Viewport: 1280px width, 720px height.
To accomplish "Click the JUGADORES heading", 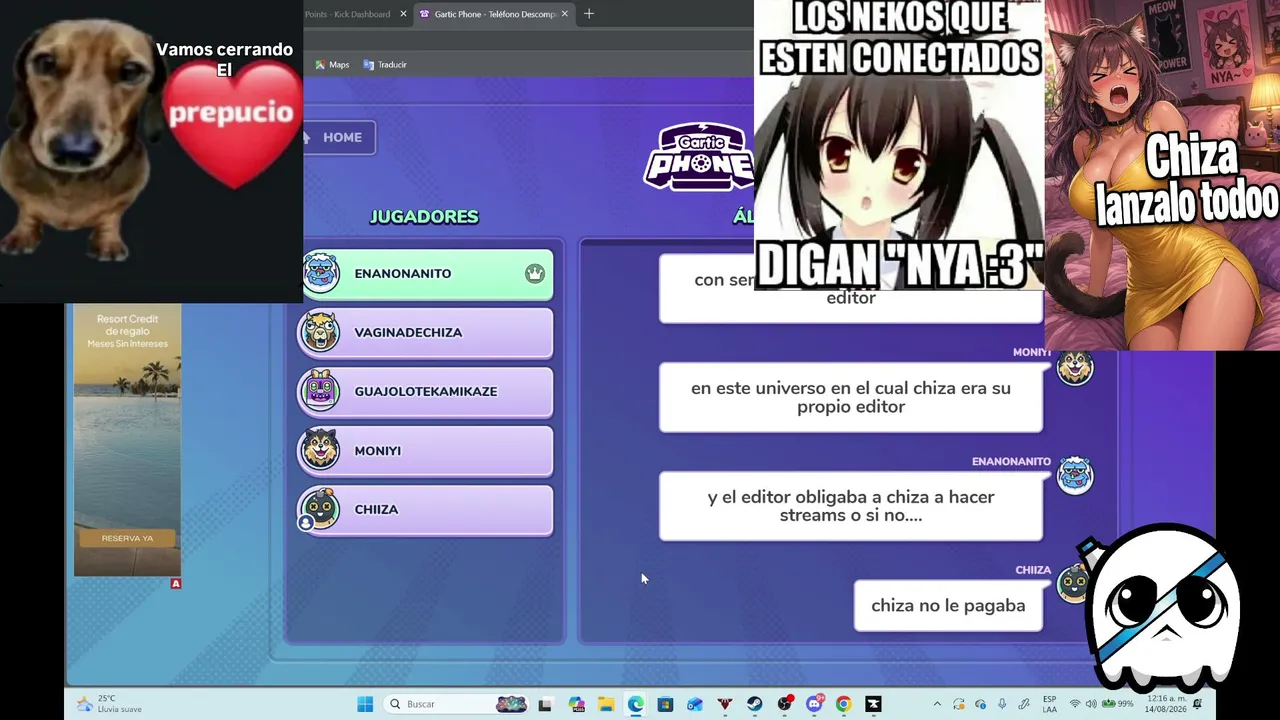I will click(424, 217).
